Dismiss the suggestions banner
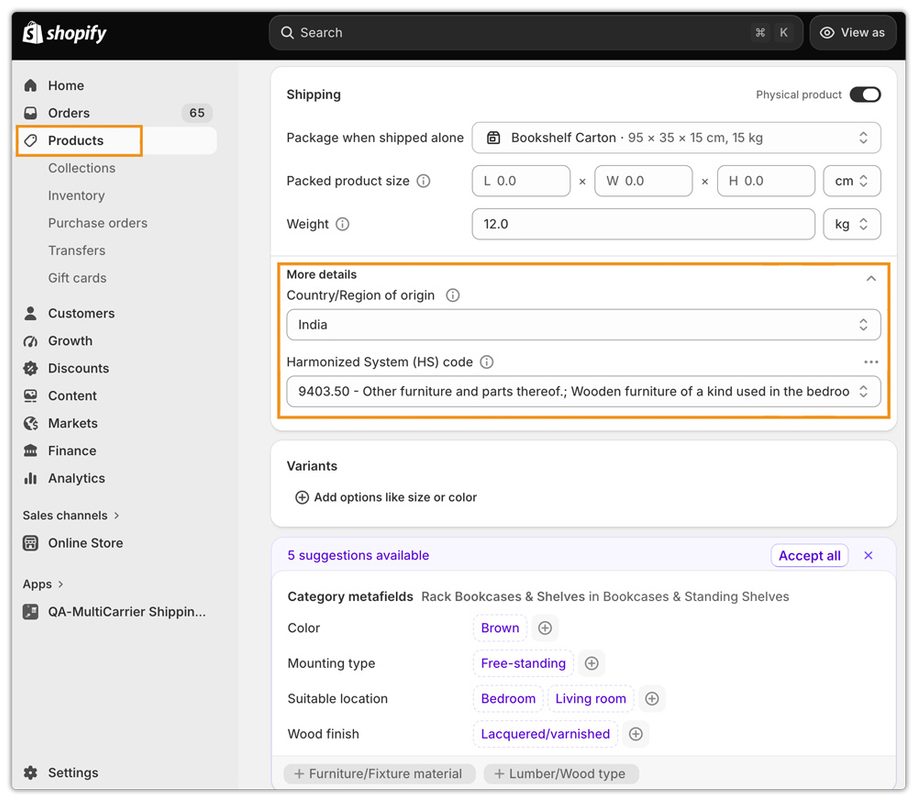This screenshot has width=917, height=800. coord(868,556)
